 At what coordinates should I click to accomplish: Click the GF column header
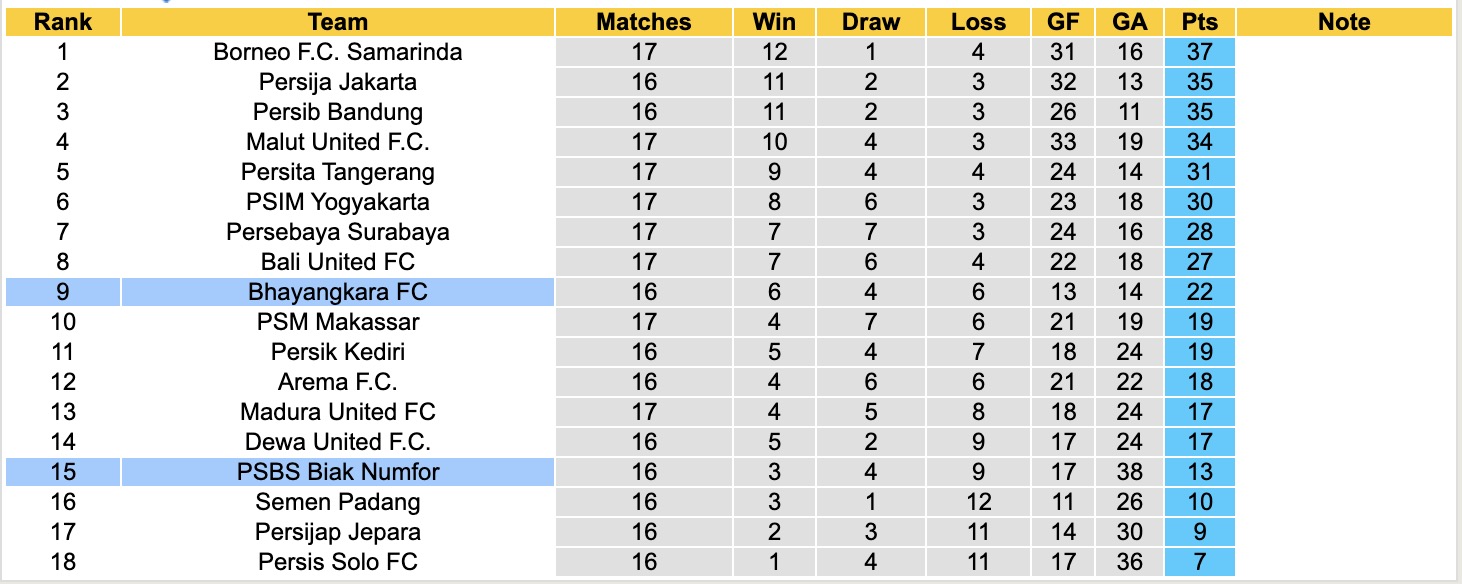1062,22
